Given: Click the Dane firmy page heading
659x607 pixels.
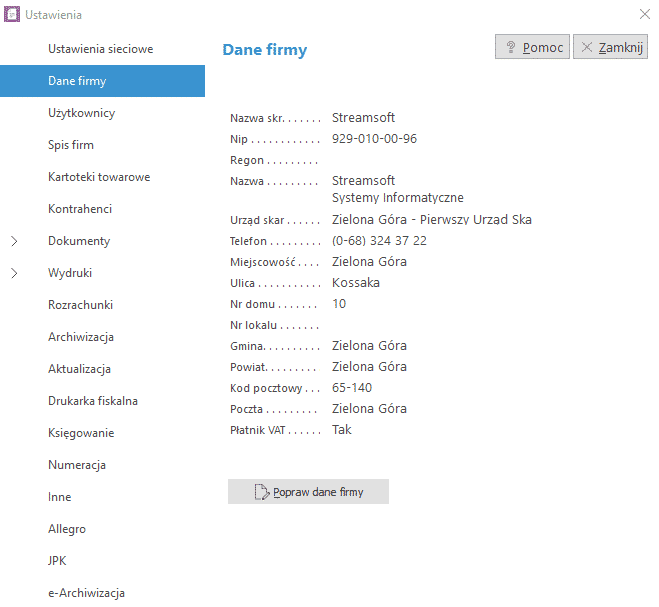Looking at the screenshot, I should coord(265,50).
